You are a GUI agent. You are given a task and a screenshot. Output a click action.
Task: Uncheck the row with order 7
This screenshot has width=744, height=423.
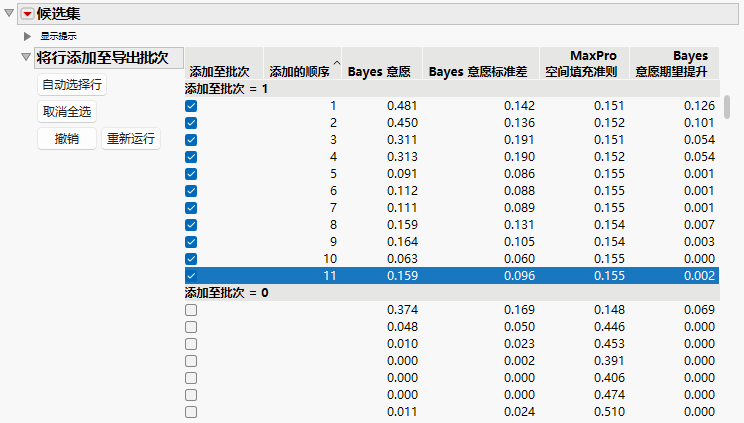191,208
